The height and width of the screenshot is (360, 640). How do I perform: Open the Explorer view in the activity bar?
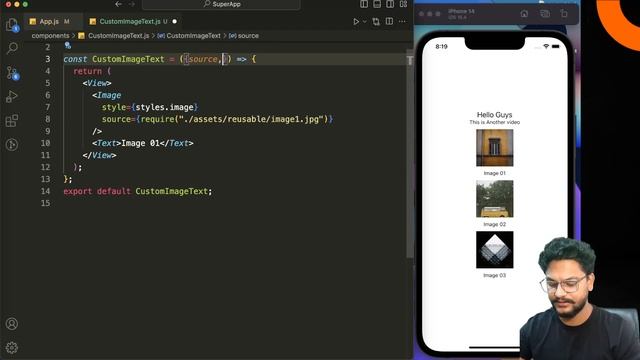[12, 25]
